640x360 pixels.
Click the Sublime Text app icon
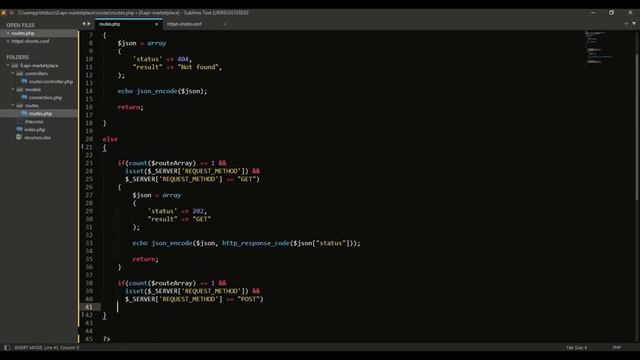coord(4,13)
